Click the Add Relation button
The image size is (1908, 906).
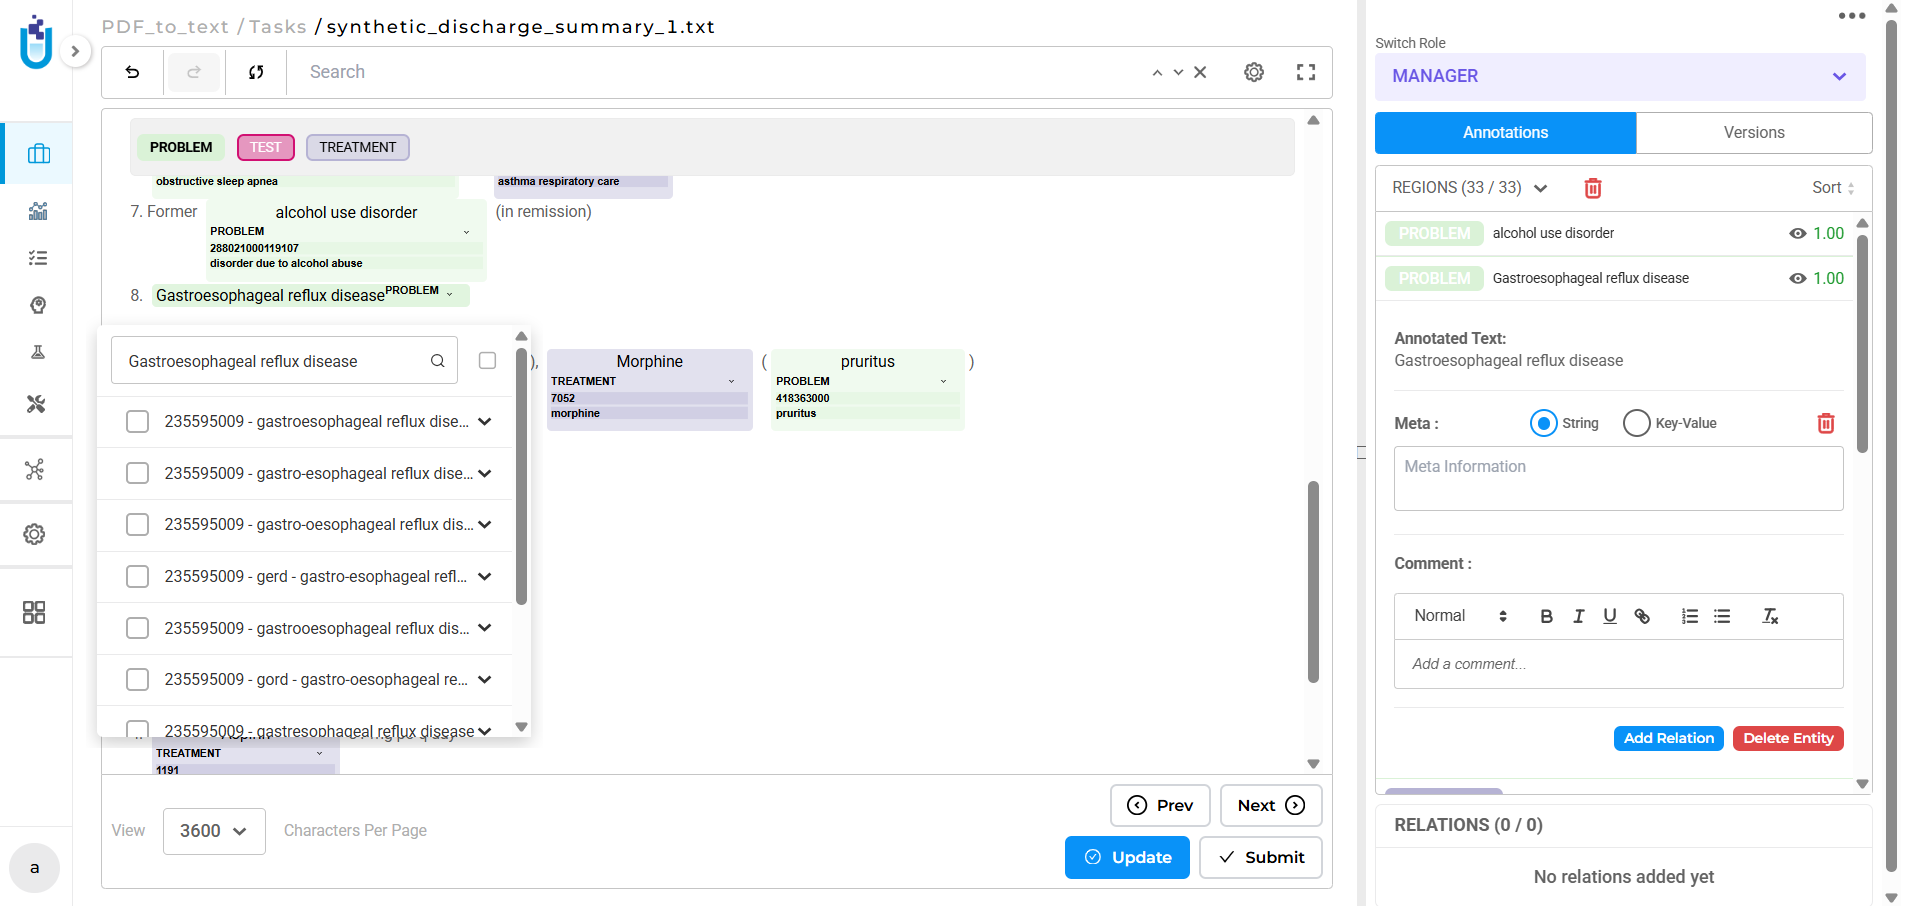1668,738
